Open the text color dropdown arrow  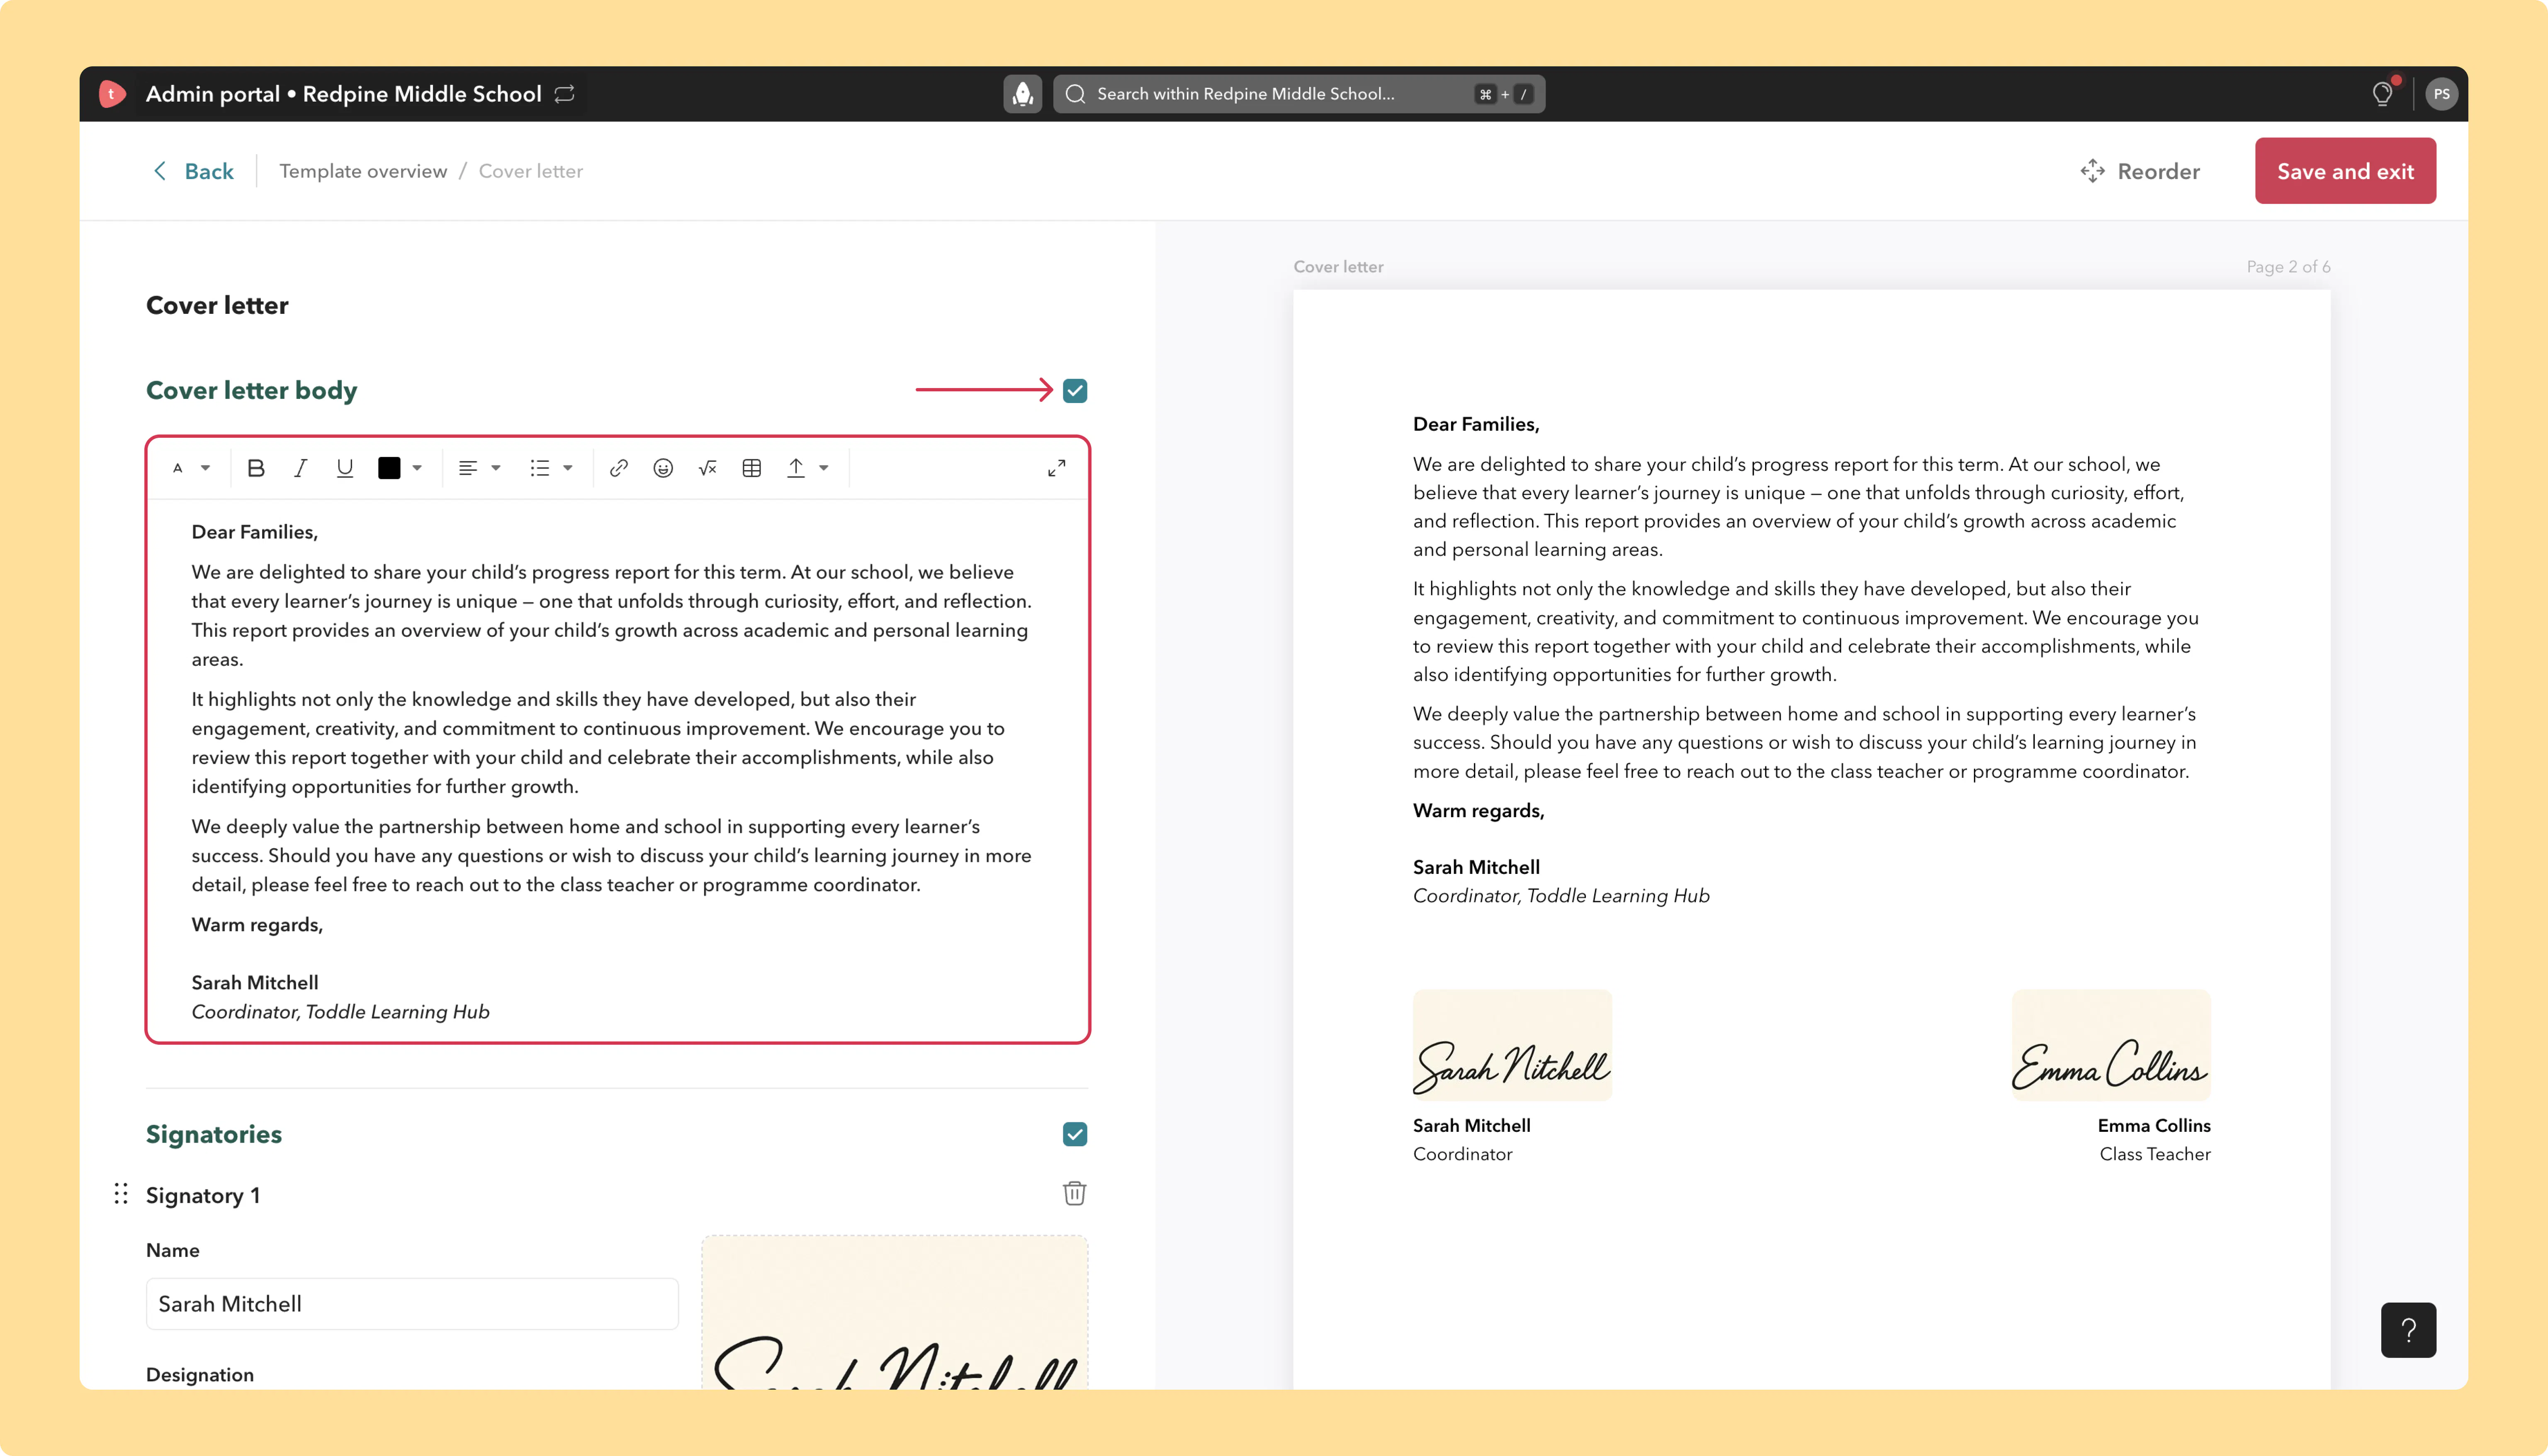pos(417,468)
